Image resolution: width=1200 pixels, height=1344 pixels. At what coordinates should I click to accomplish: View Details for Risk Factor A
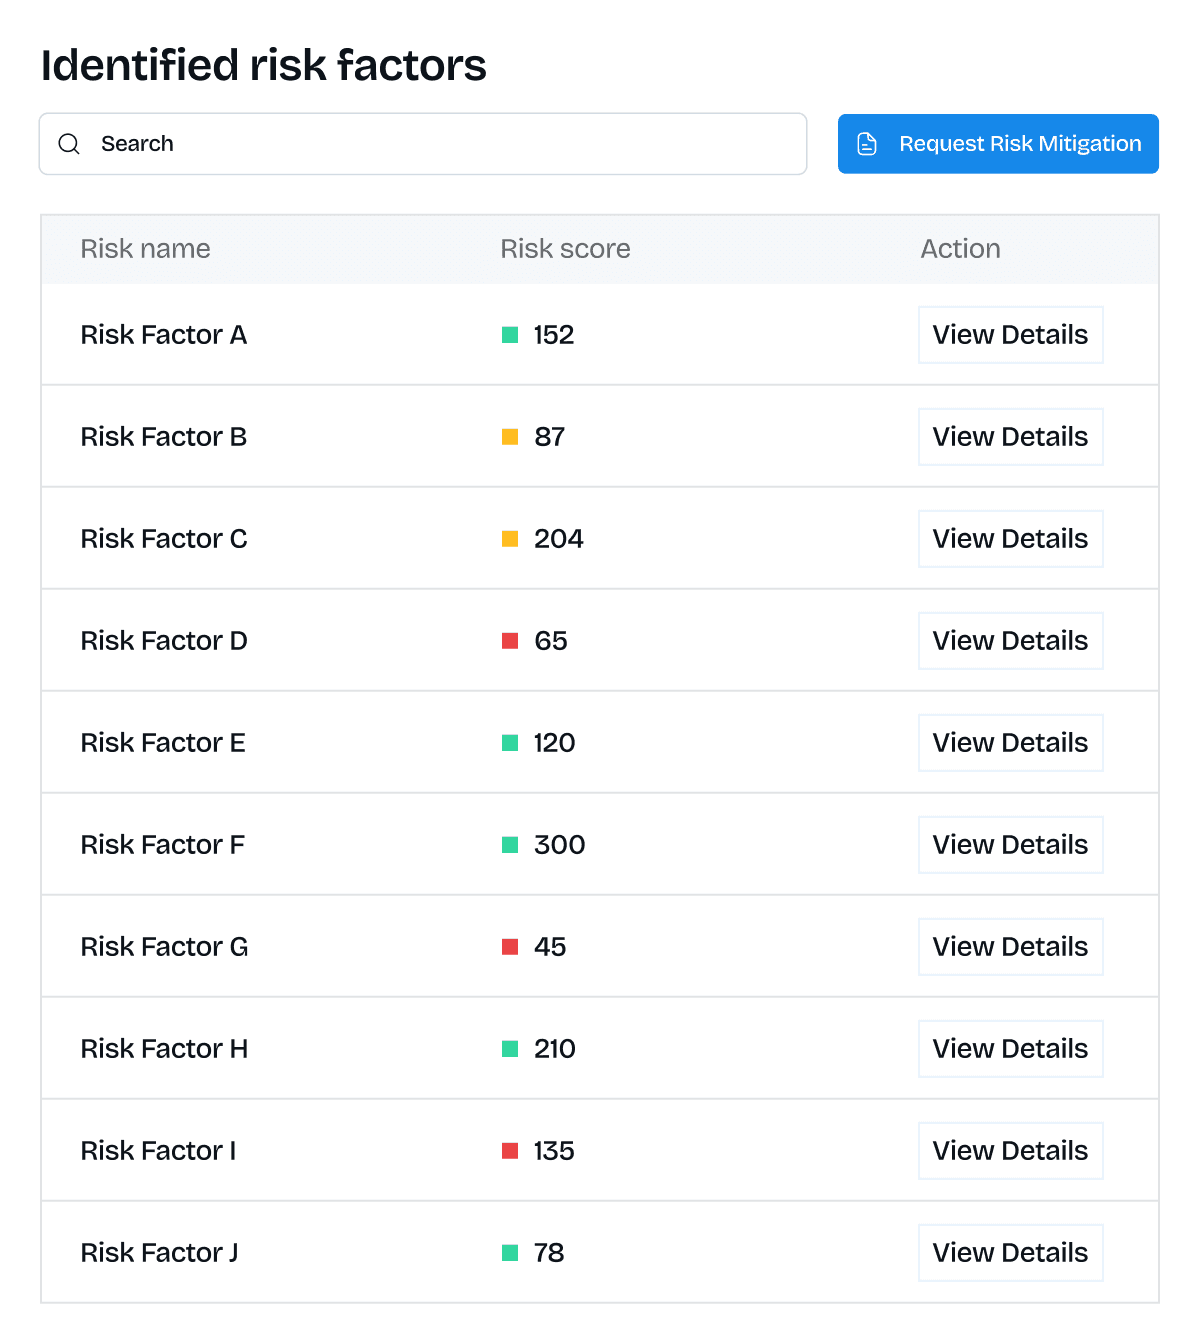(1011, 335)
